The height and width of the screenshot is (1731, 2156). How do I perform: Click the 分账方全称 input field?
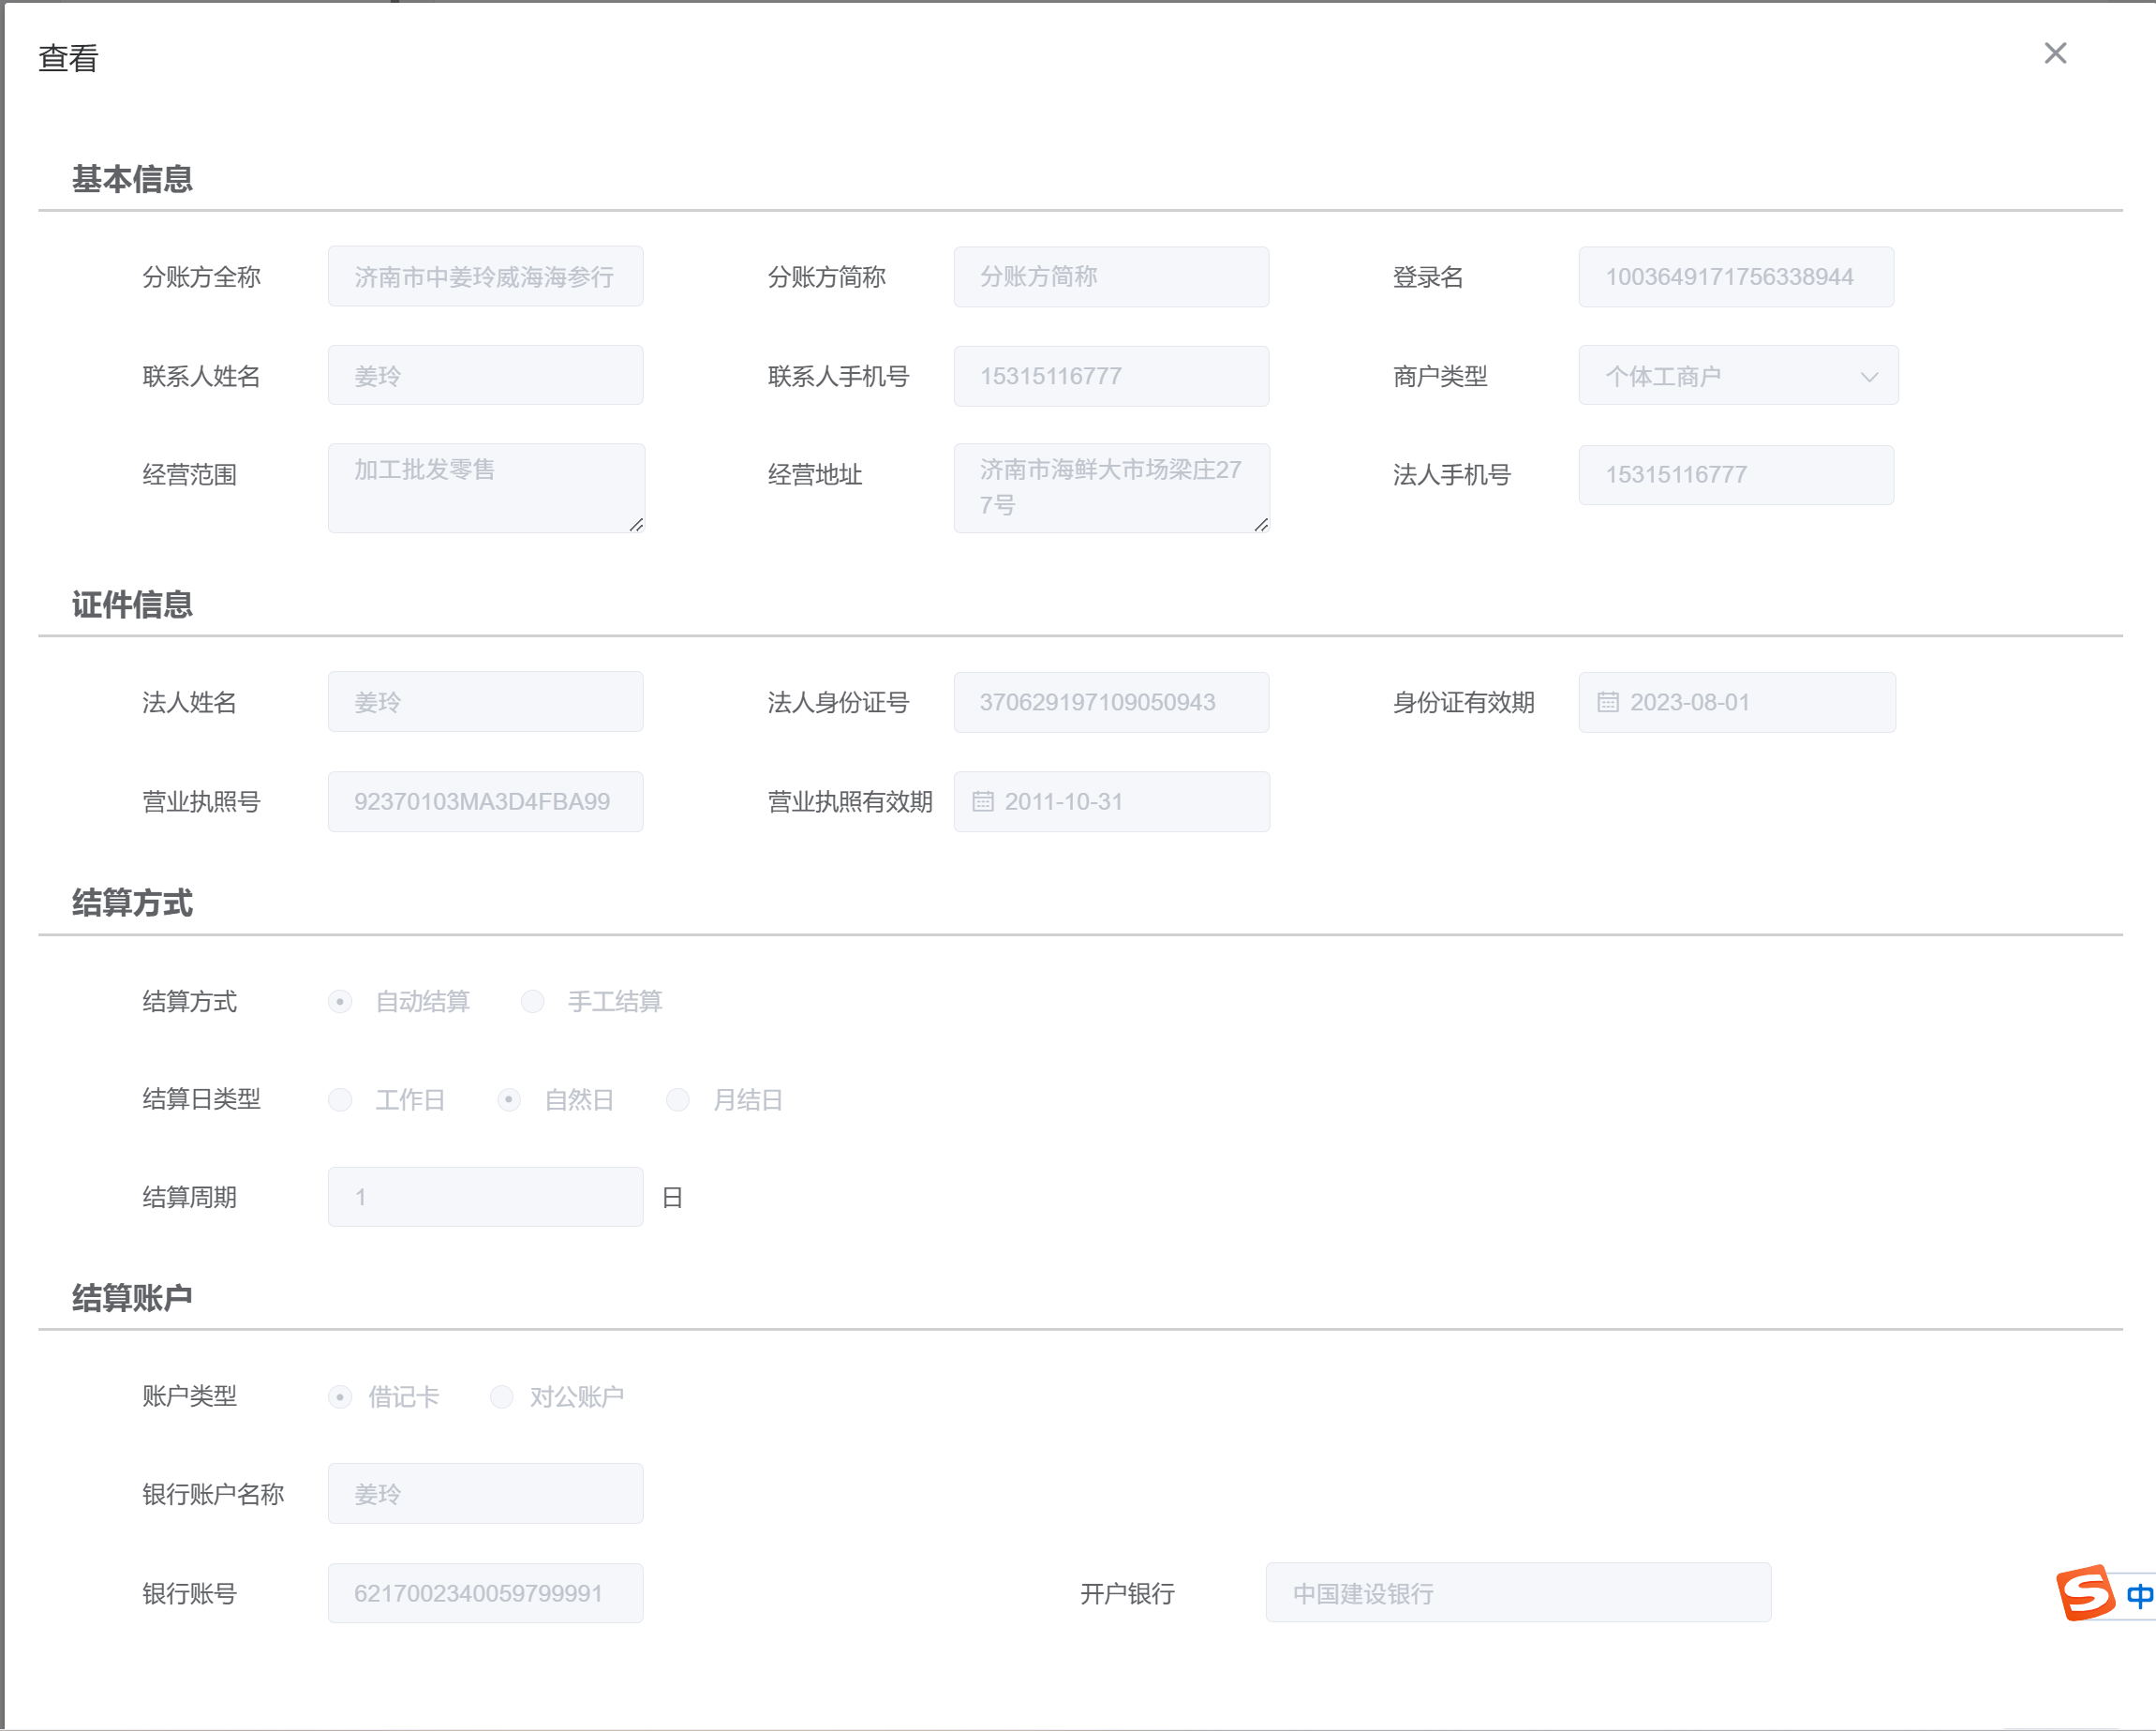click(485, 277)
